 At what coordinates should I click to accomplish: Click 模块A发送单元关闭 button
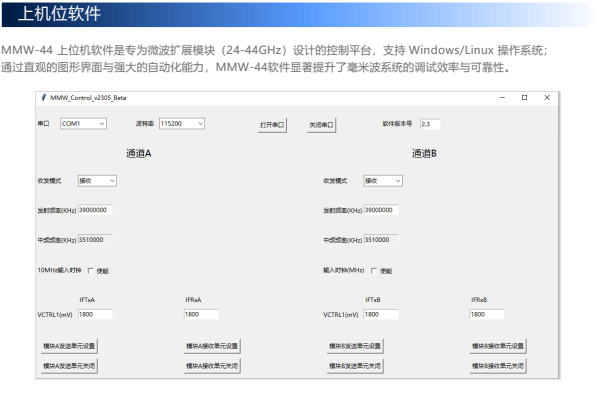[69, 366]
